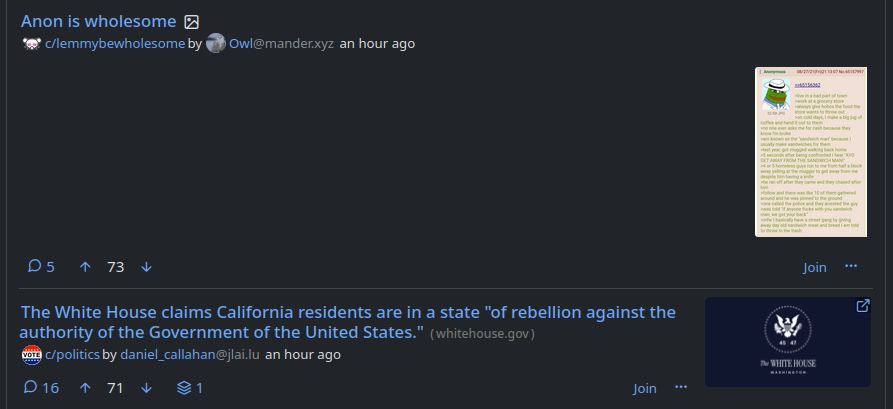Visit the c/lemmybewholesome community

(115, 44)
